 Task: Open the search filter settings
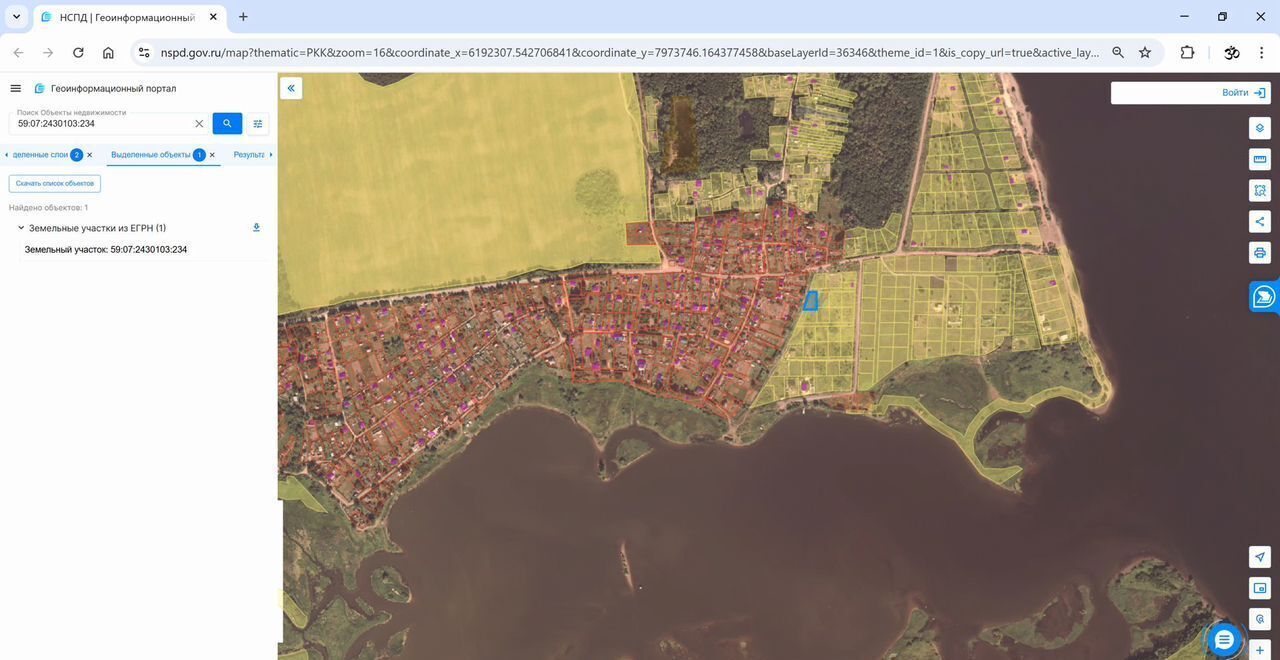258,124
